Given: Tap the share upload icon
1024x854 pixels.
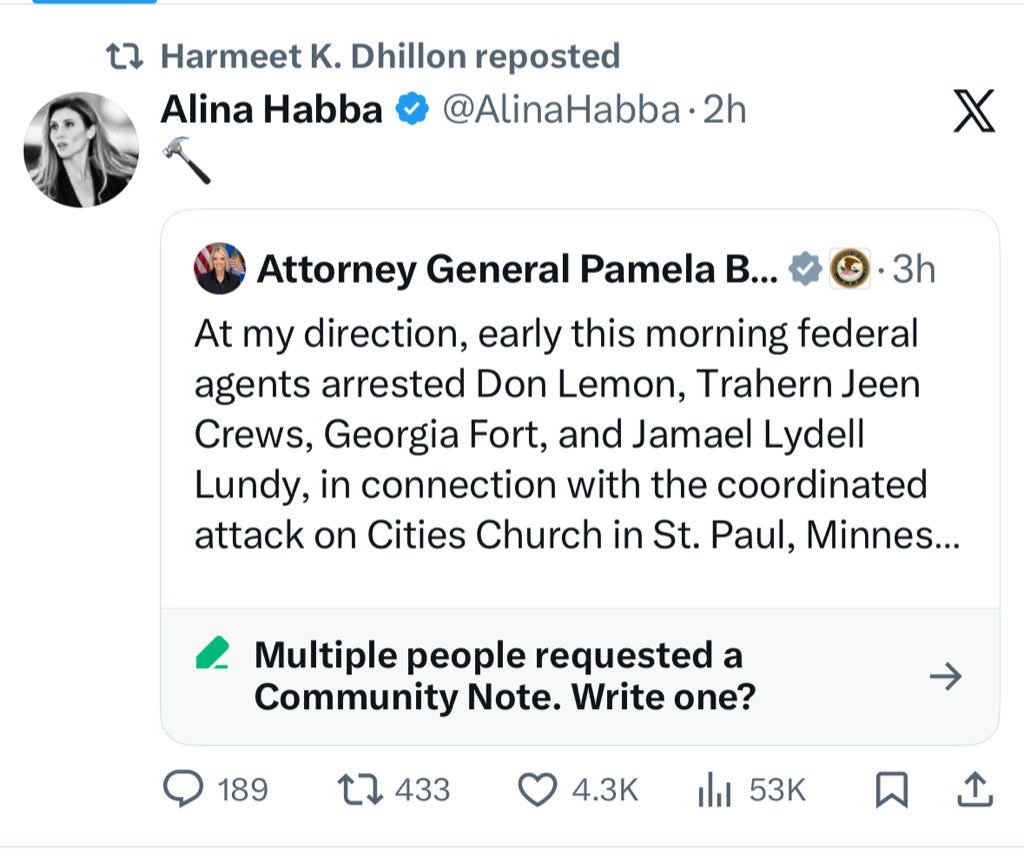Looking at the screenshot, I should click(974, 790).
